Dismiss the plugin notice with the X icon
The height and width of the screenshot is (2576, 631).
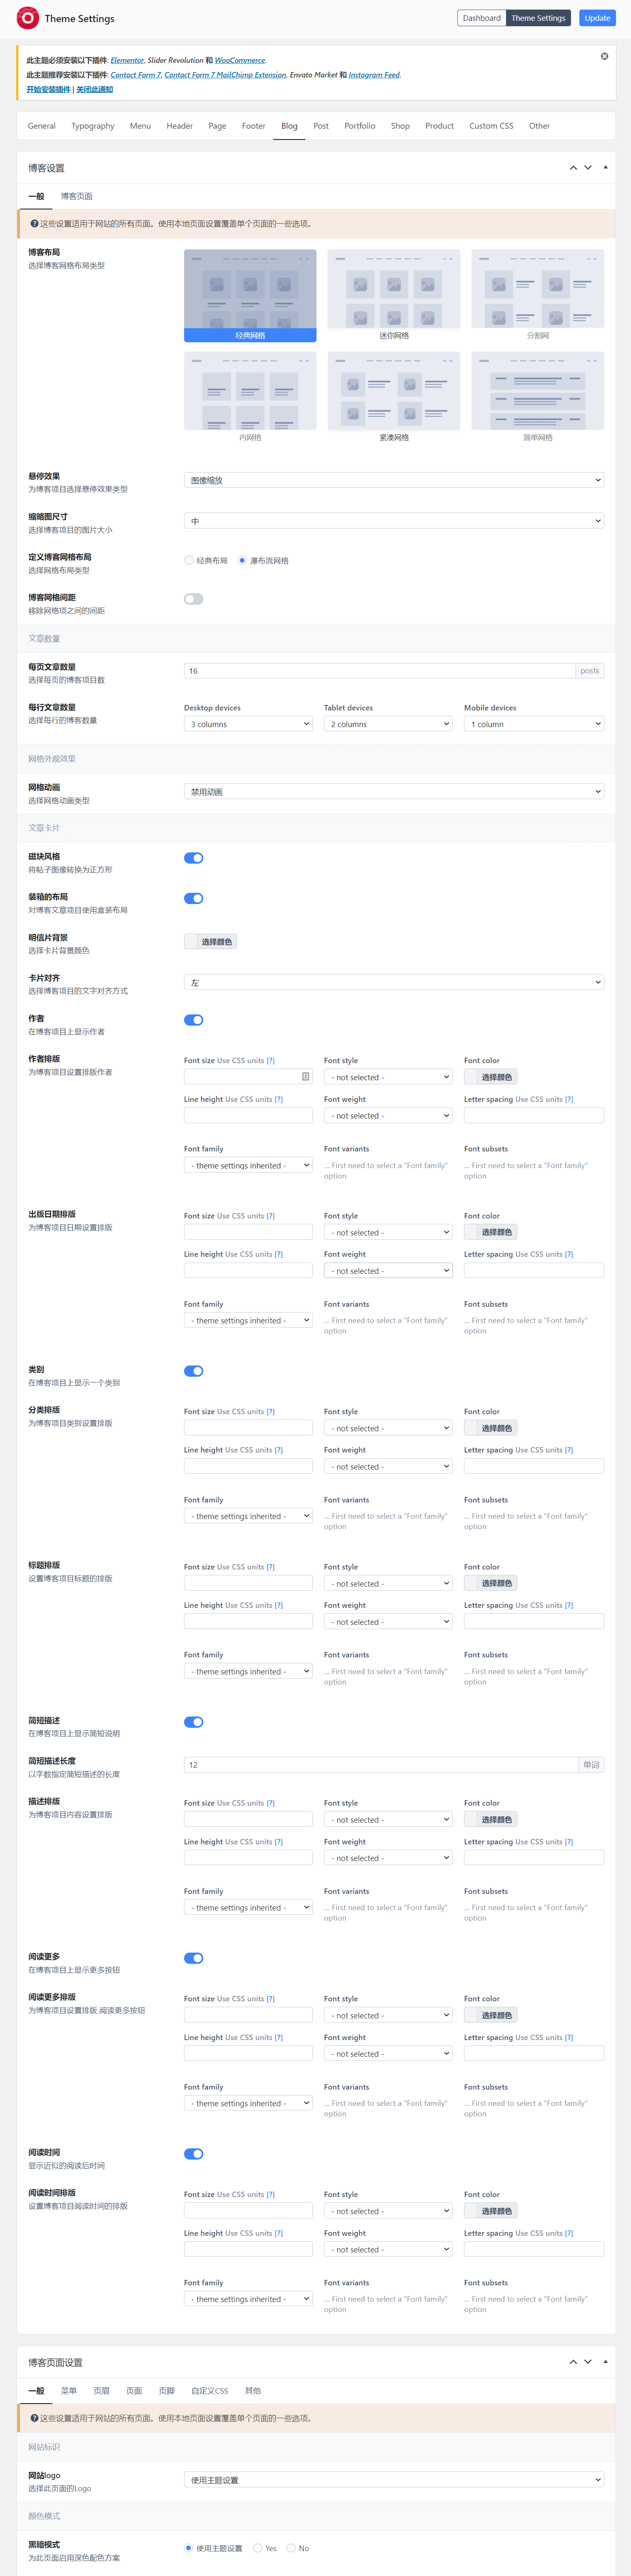point(604,56)
